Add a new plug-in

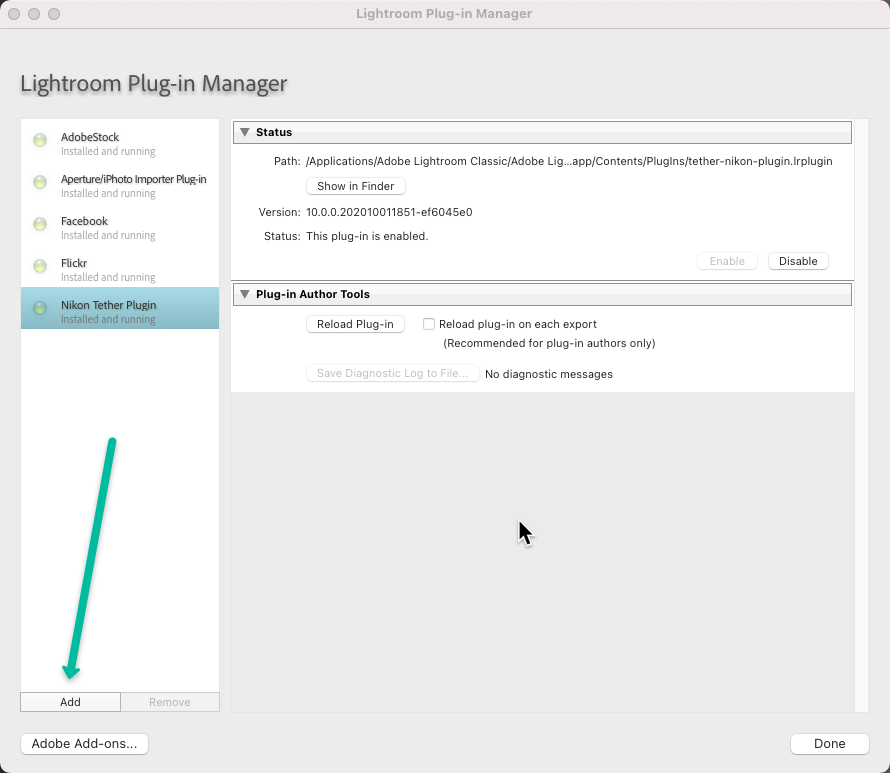click(x=70, y=702)
